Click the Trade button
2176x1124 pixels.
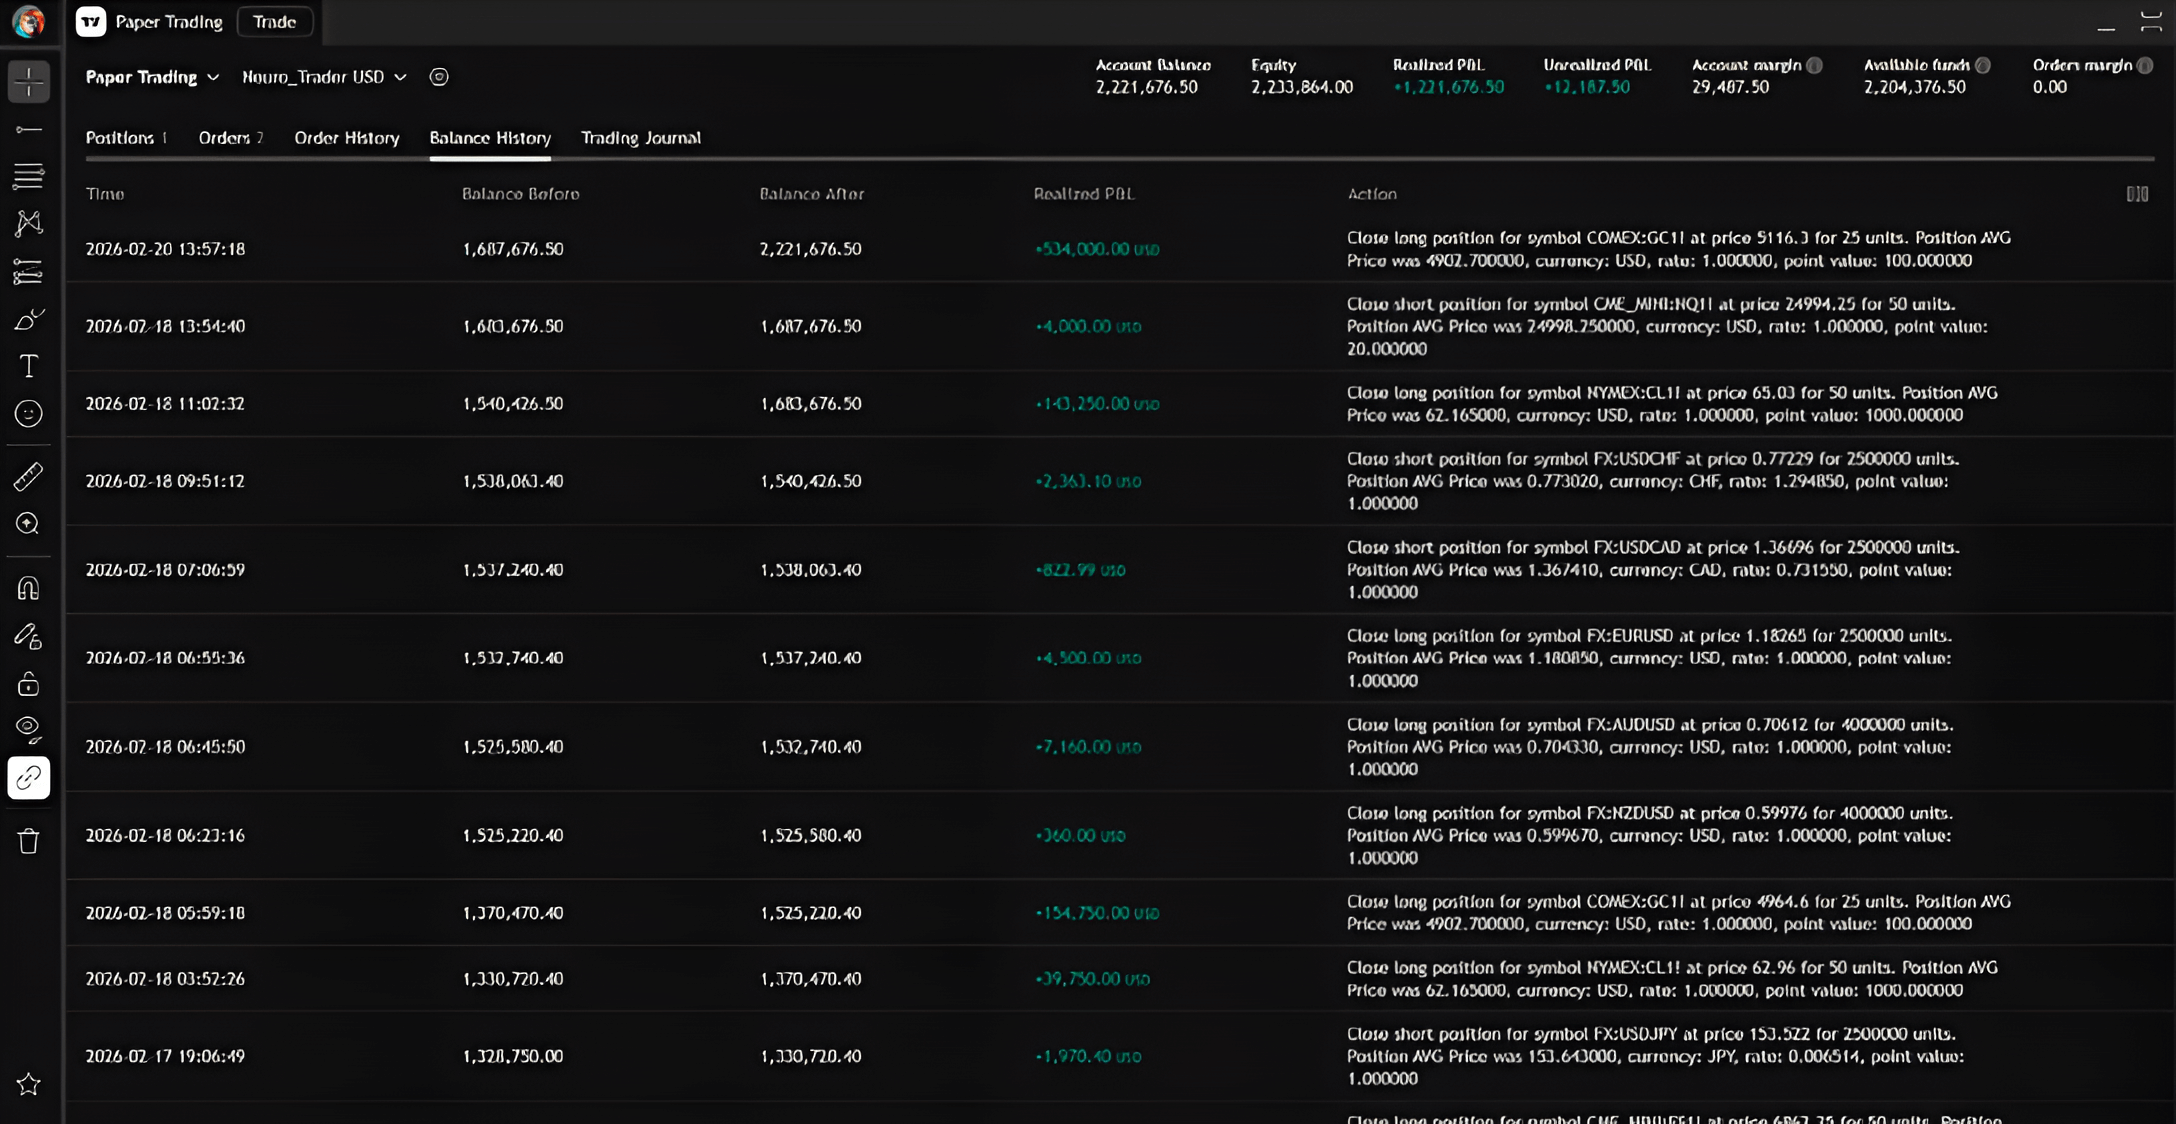coord(274,22)
